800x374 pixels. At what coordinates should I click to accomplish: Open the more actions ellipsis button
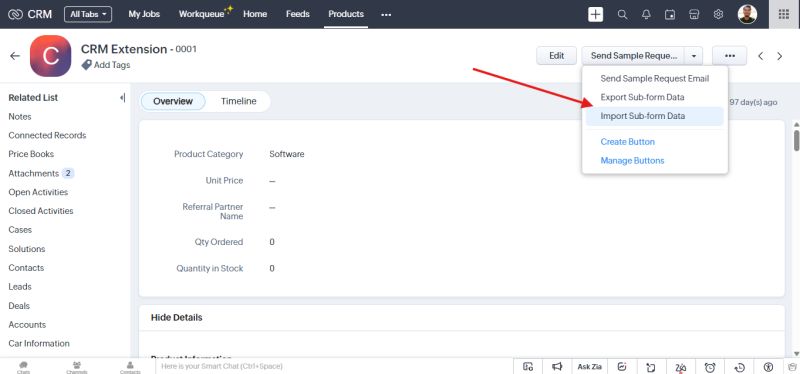pos(730,56)
